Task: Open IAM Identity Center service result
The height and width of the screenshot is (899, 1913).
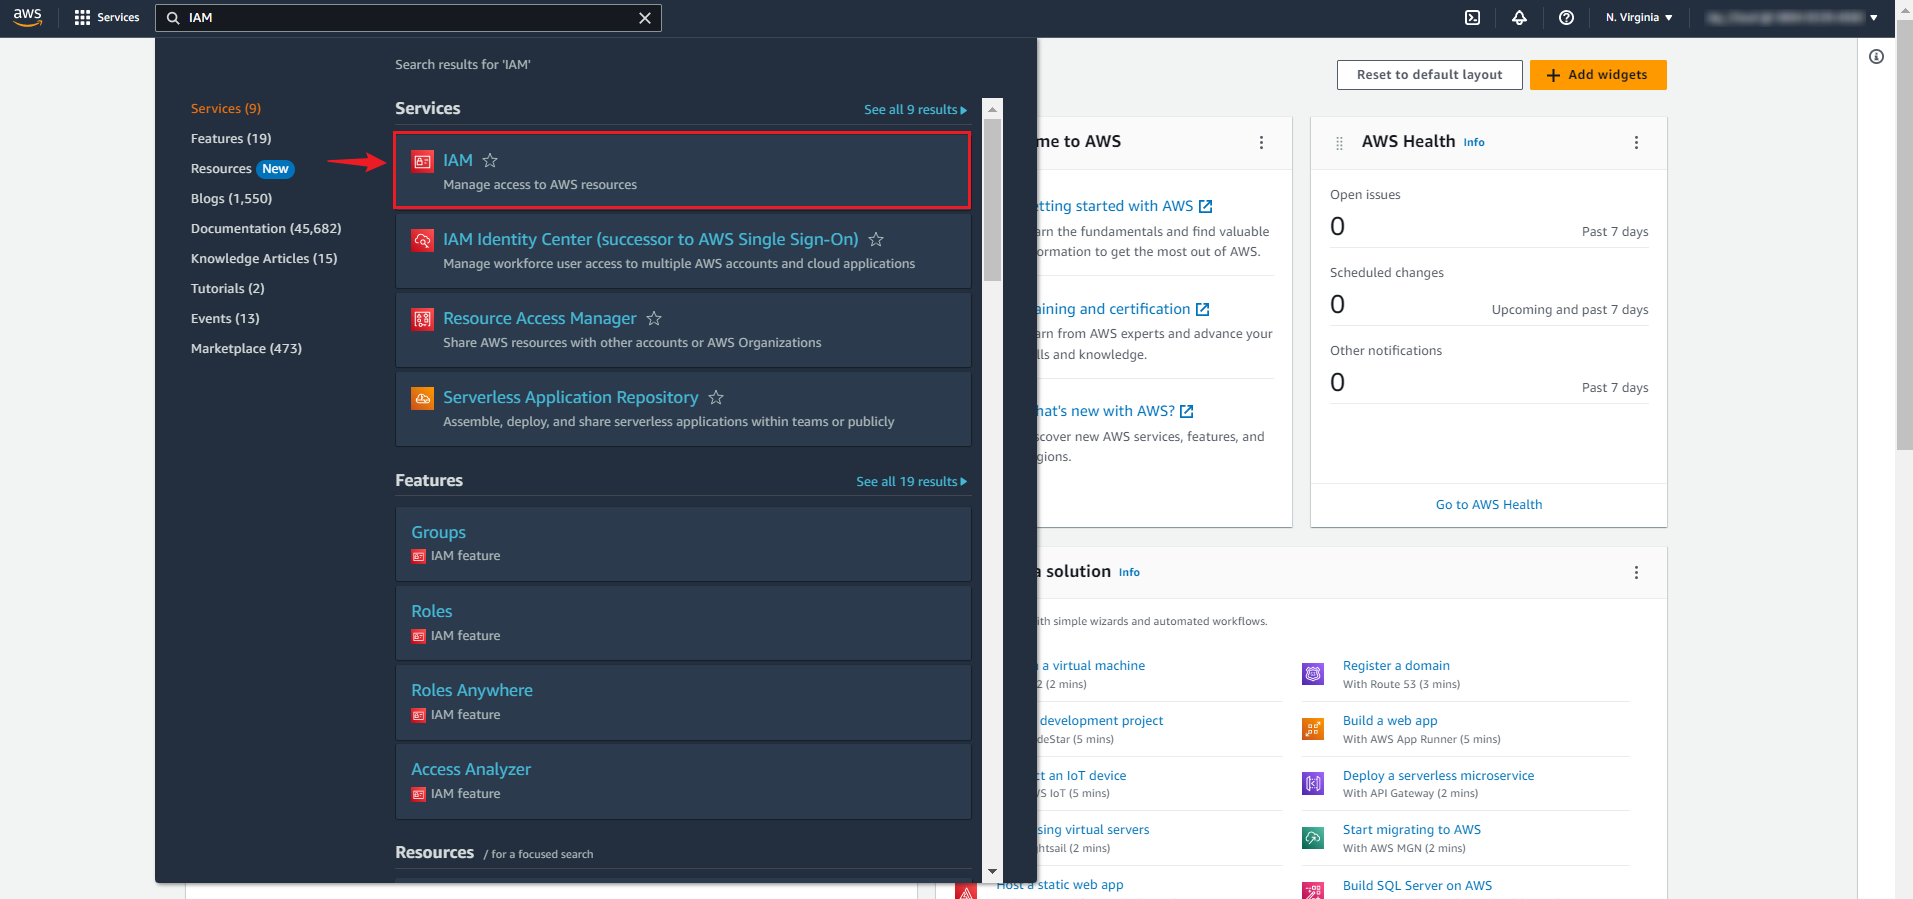Action: tap(651, 239)
